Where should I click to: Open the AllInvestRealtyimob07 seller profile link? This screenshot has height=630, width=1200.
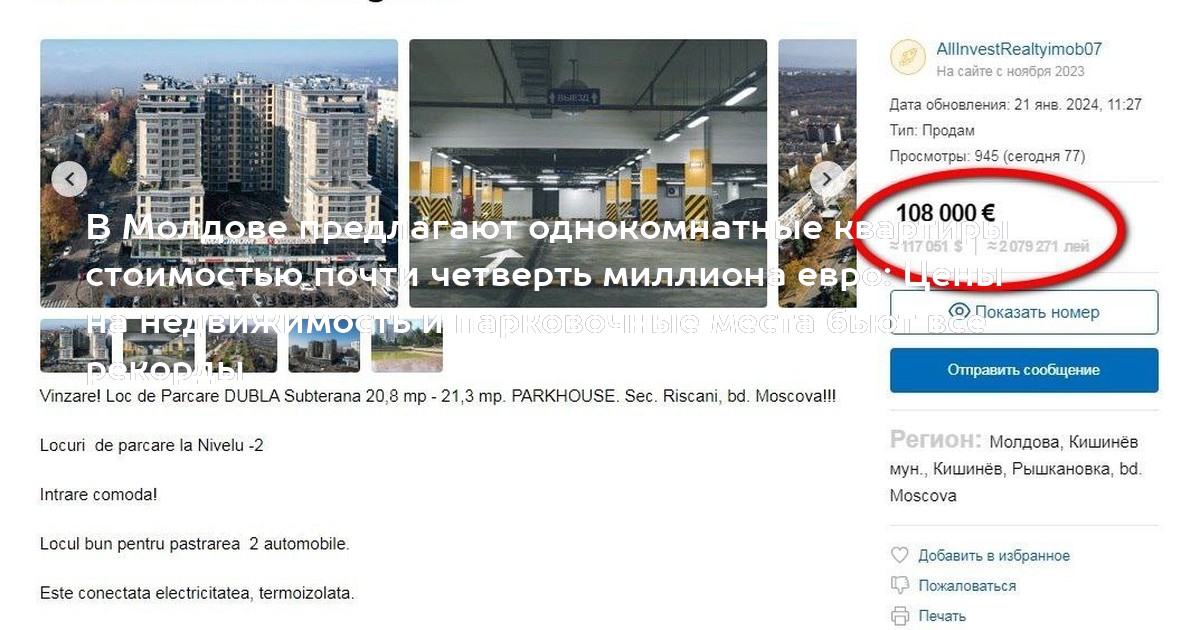tap(1019, 49)
